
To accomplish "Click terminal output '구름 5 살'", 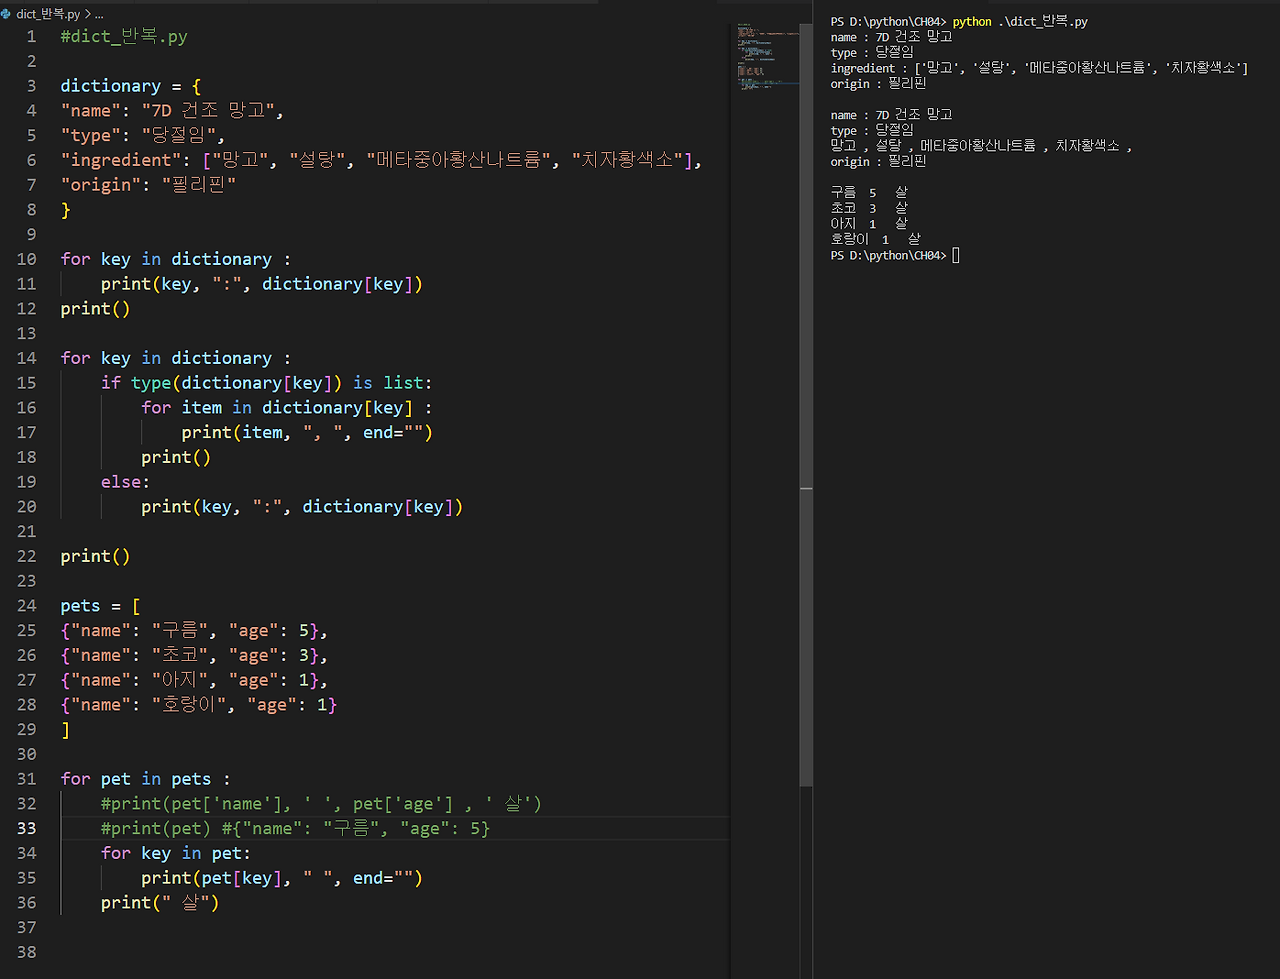I will pos(869,192).
